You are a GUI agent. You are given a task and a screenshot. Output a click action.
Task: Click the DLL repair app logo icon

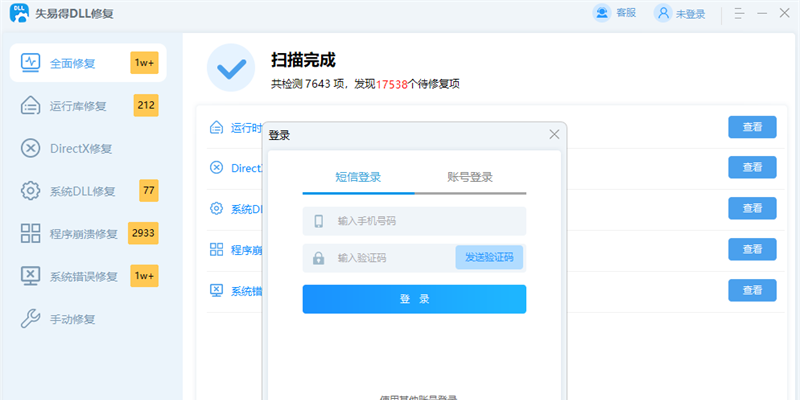[x=19, y=13]
